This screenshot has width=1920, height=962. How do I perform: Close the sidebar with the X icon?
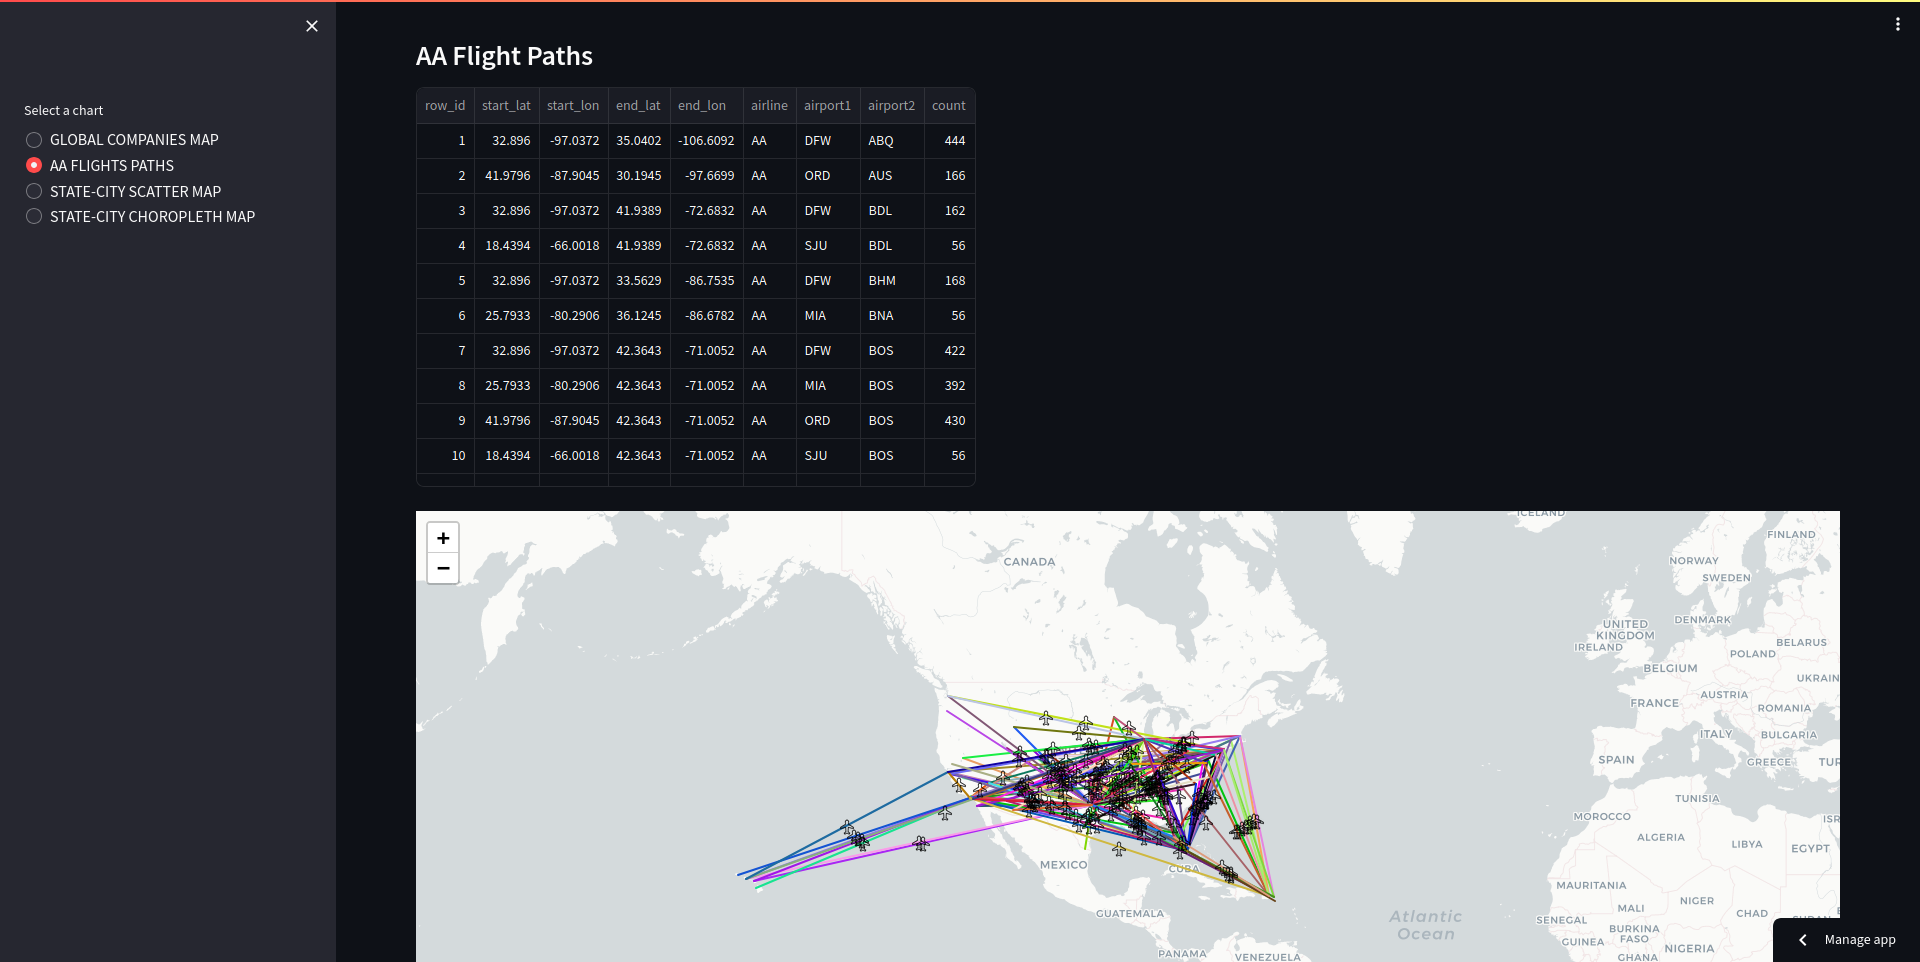pyautogui.click(x=312, y=26)
